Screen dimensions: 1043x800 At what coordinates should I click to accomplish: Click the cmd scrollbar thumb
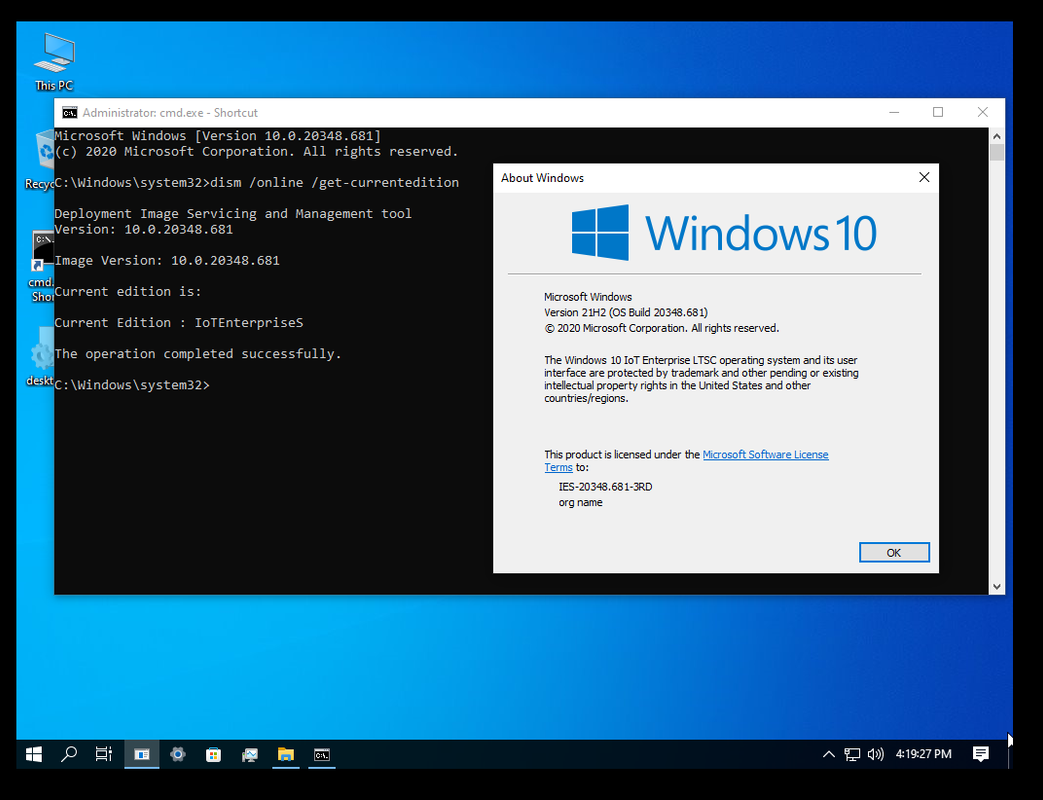point(996,152)
